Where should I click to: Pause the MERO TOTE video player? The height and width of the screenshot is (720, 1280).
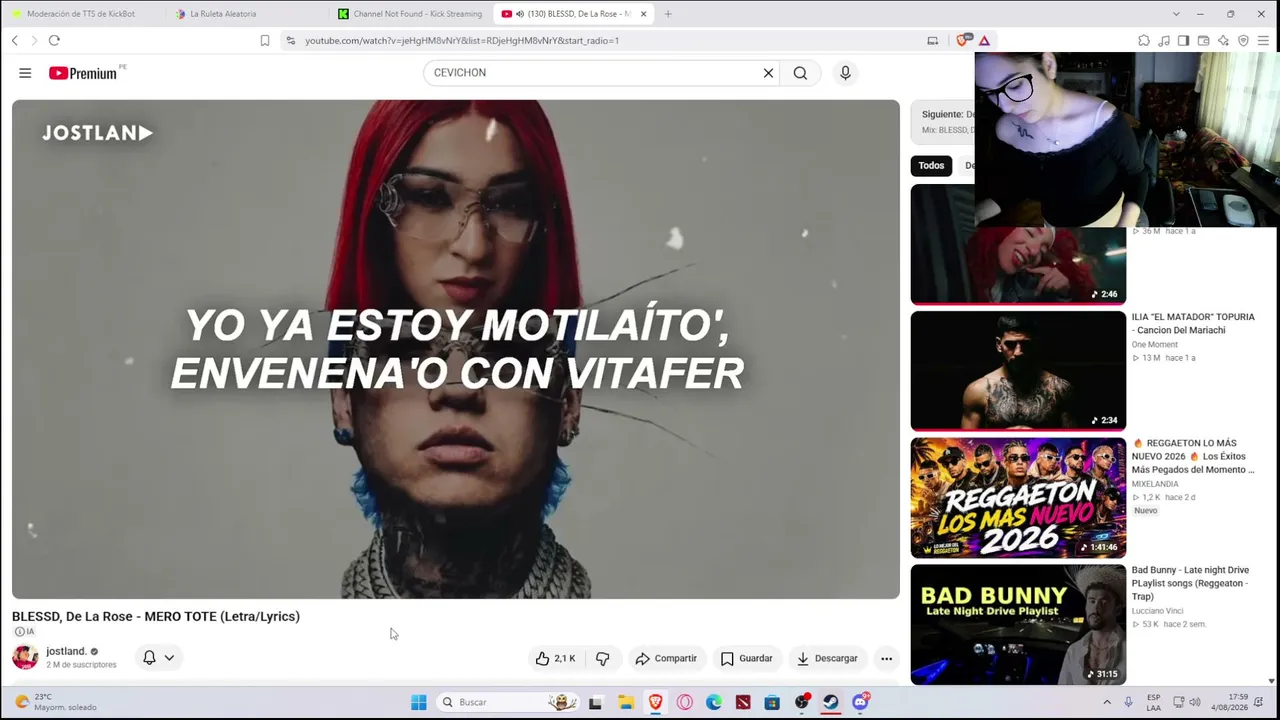coord(456,349)
